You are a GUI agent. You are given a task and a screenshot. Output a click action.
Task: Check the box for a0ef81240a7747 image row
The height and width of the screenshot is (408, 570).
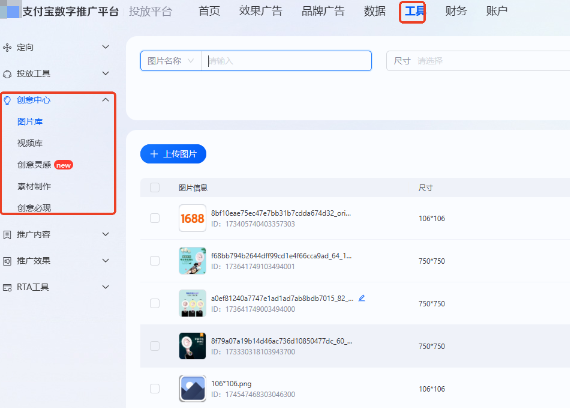point(155,303)
